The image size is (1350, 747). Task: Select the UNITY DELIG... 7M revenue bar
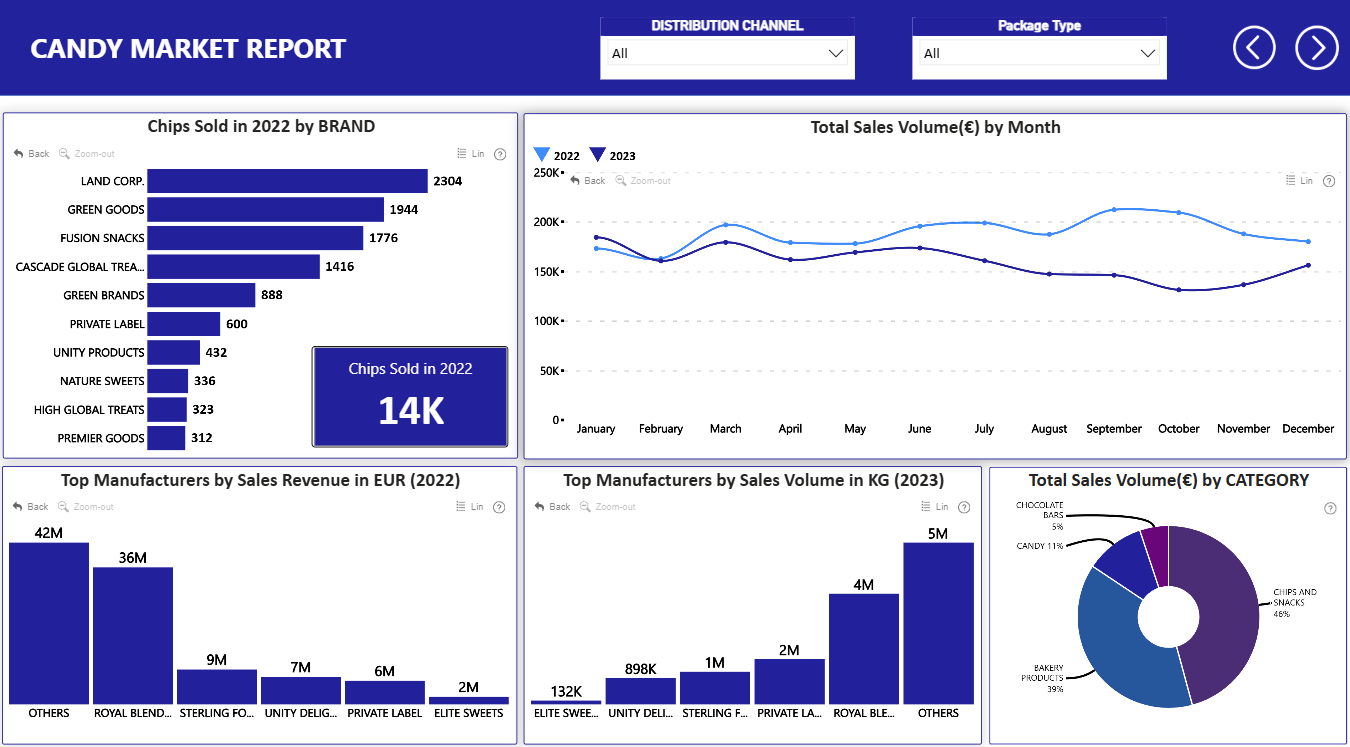click(x=301, y=691)
